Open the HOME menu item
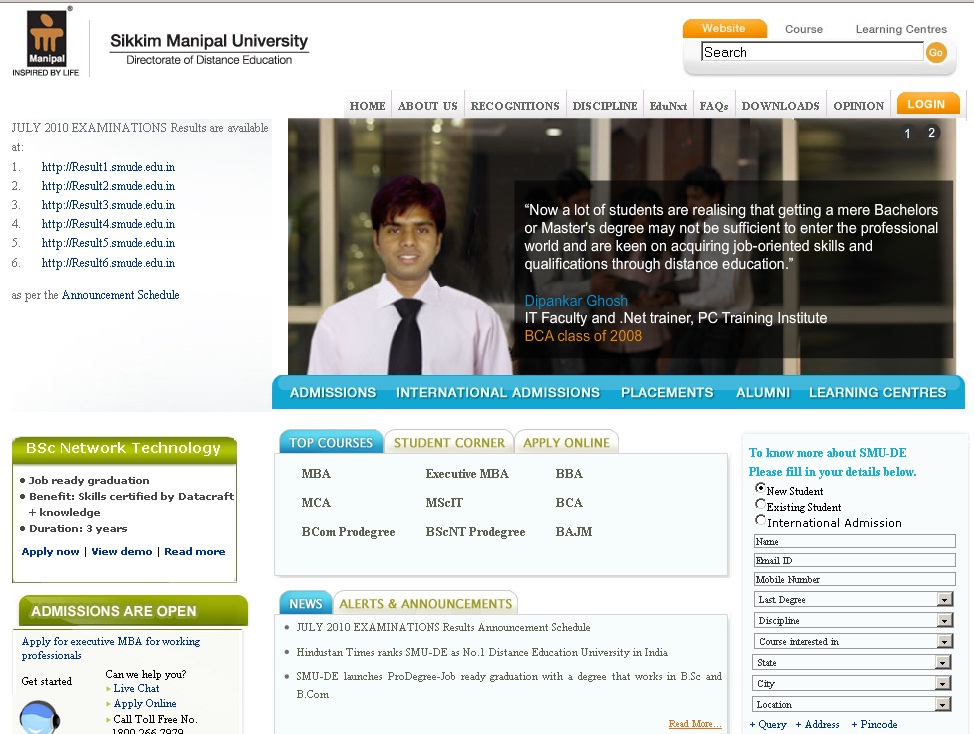The height and width of the screenshot is (734, 974). 368,106
